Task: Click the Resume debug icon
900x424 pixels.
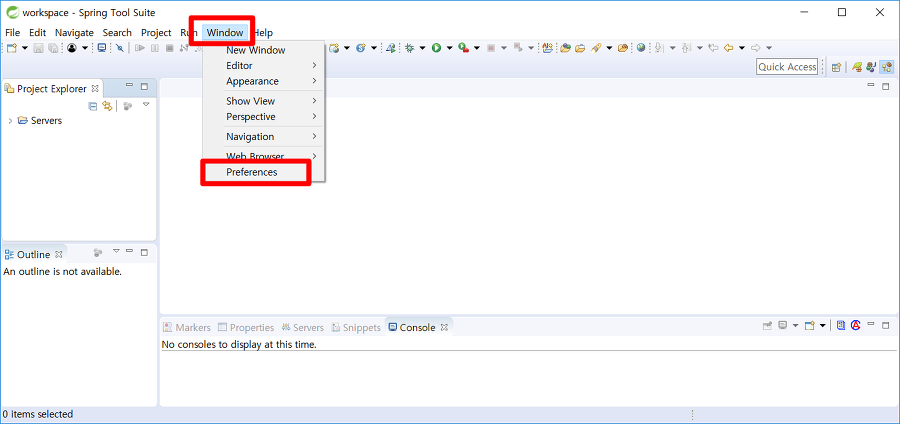Action: tap(139, 48)
